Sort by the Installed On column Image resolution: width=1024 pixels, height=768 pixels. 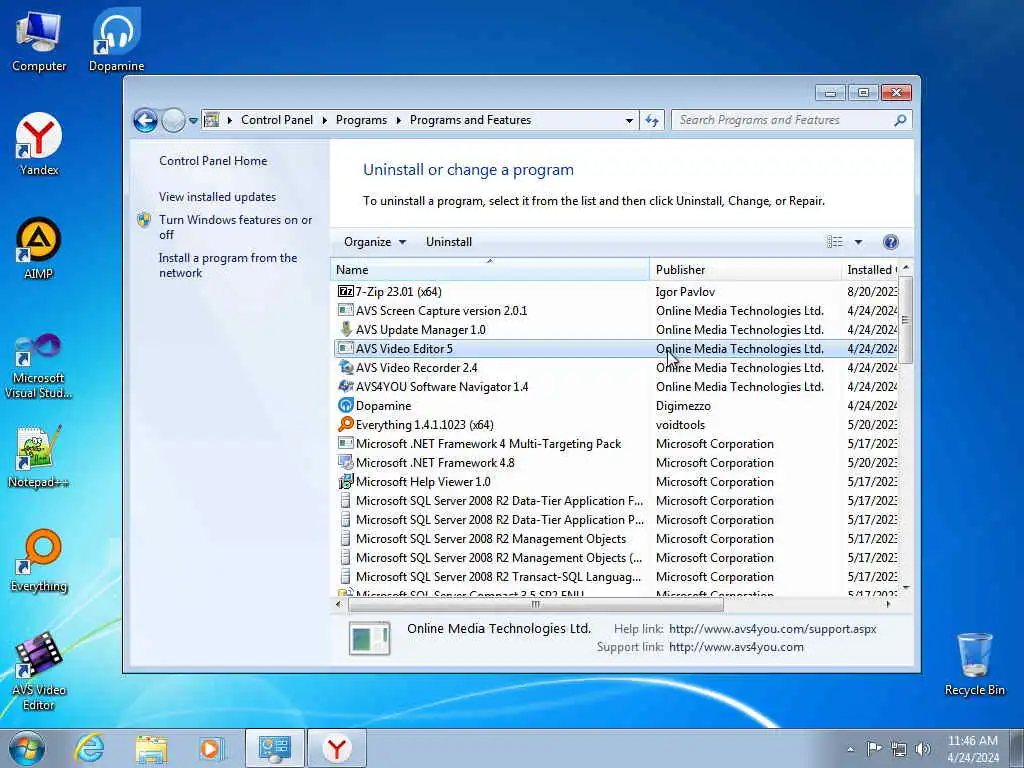coord(871,270)
